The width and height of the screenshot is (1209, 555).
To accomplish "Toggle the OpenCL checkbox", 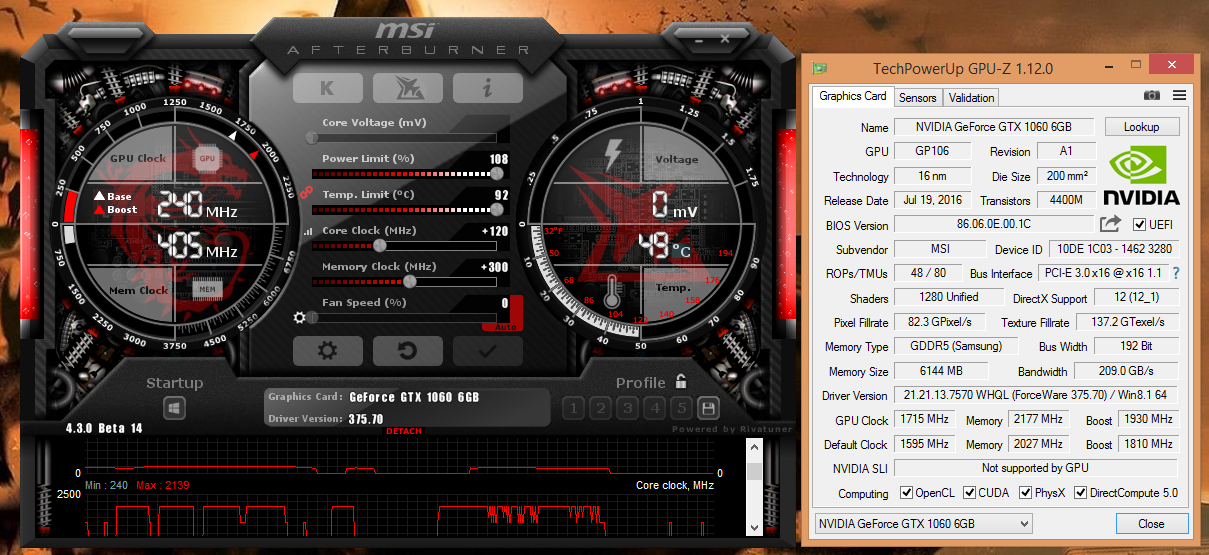I will click(x=906, y=493).
